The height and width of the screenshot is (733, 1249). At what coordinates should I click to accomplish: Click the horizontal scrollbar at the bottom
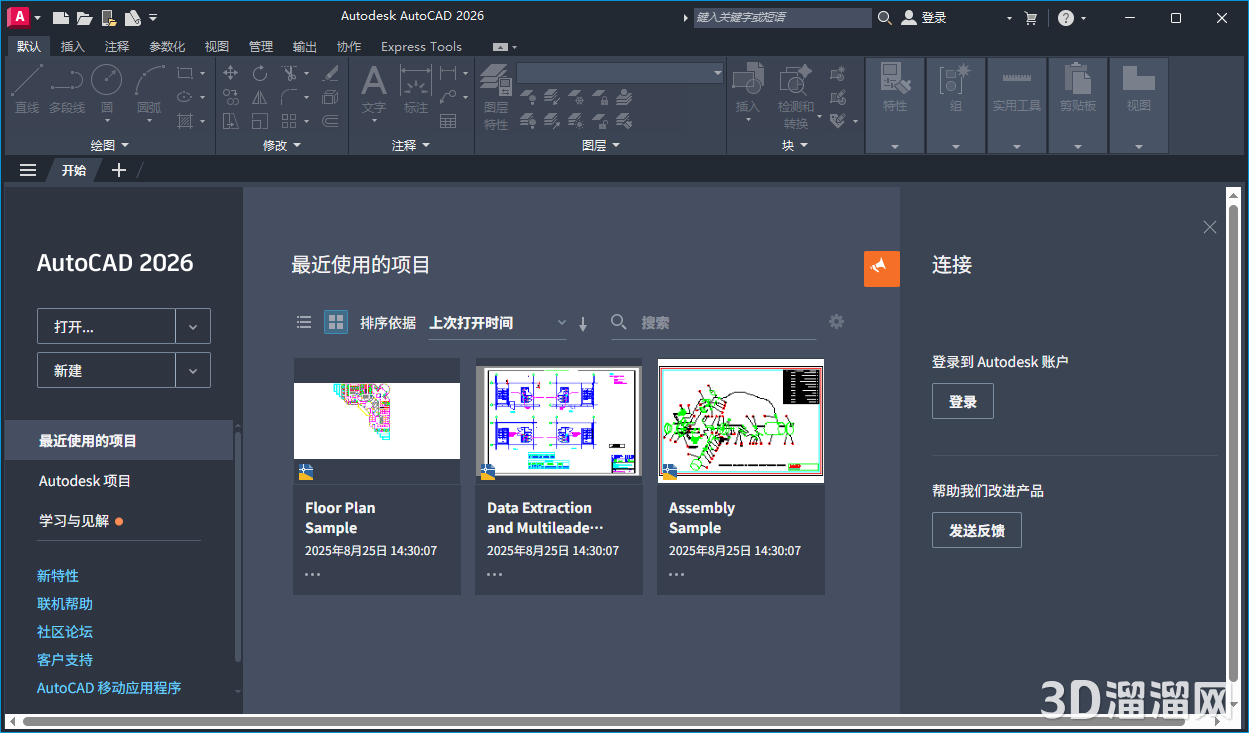point(600,721)
